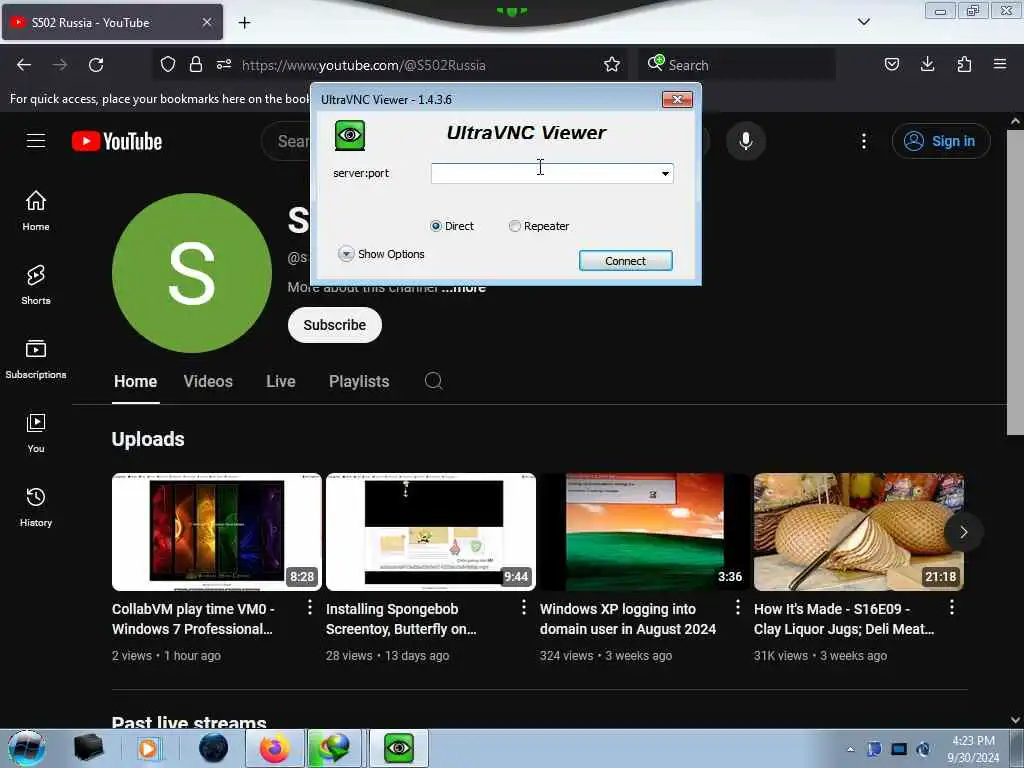Click the Firefox back arrow
Image resolution: width=1024 pixels, height=768 pixels.
click(24, 65)
